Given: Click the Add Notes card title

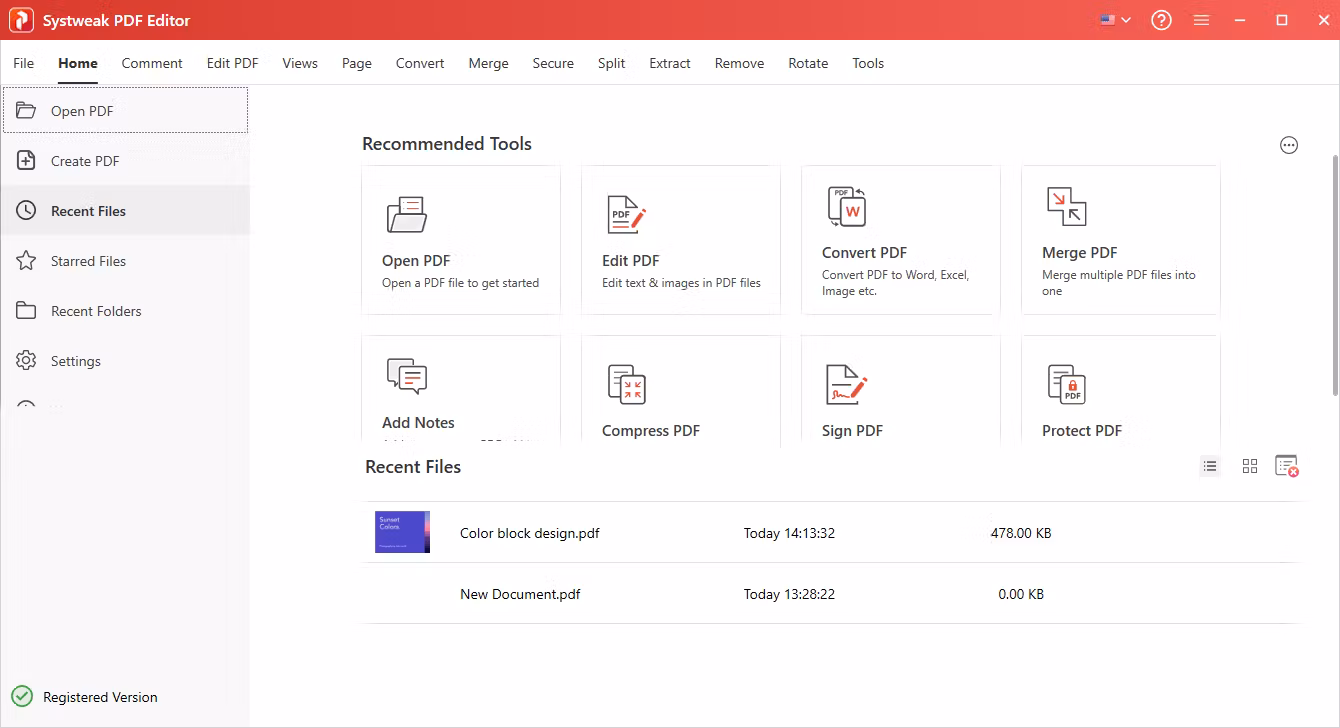Looking at the screenshot, I should (x=418, y=423).
